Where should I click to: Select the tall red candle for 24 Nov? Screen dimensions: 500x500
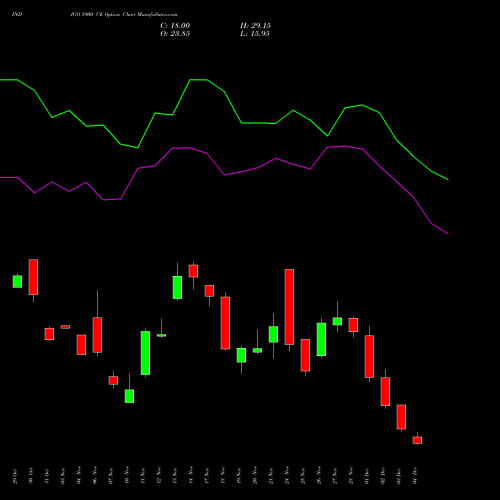tap(289, 307)
